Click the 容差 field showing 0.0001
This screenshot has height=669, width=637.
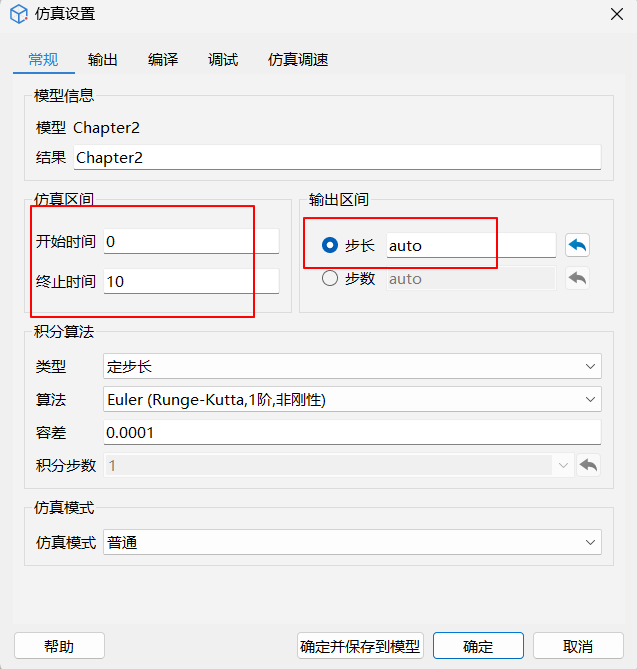352,433
